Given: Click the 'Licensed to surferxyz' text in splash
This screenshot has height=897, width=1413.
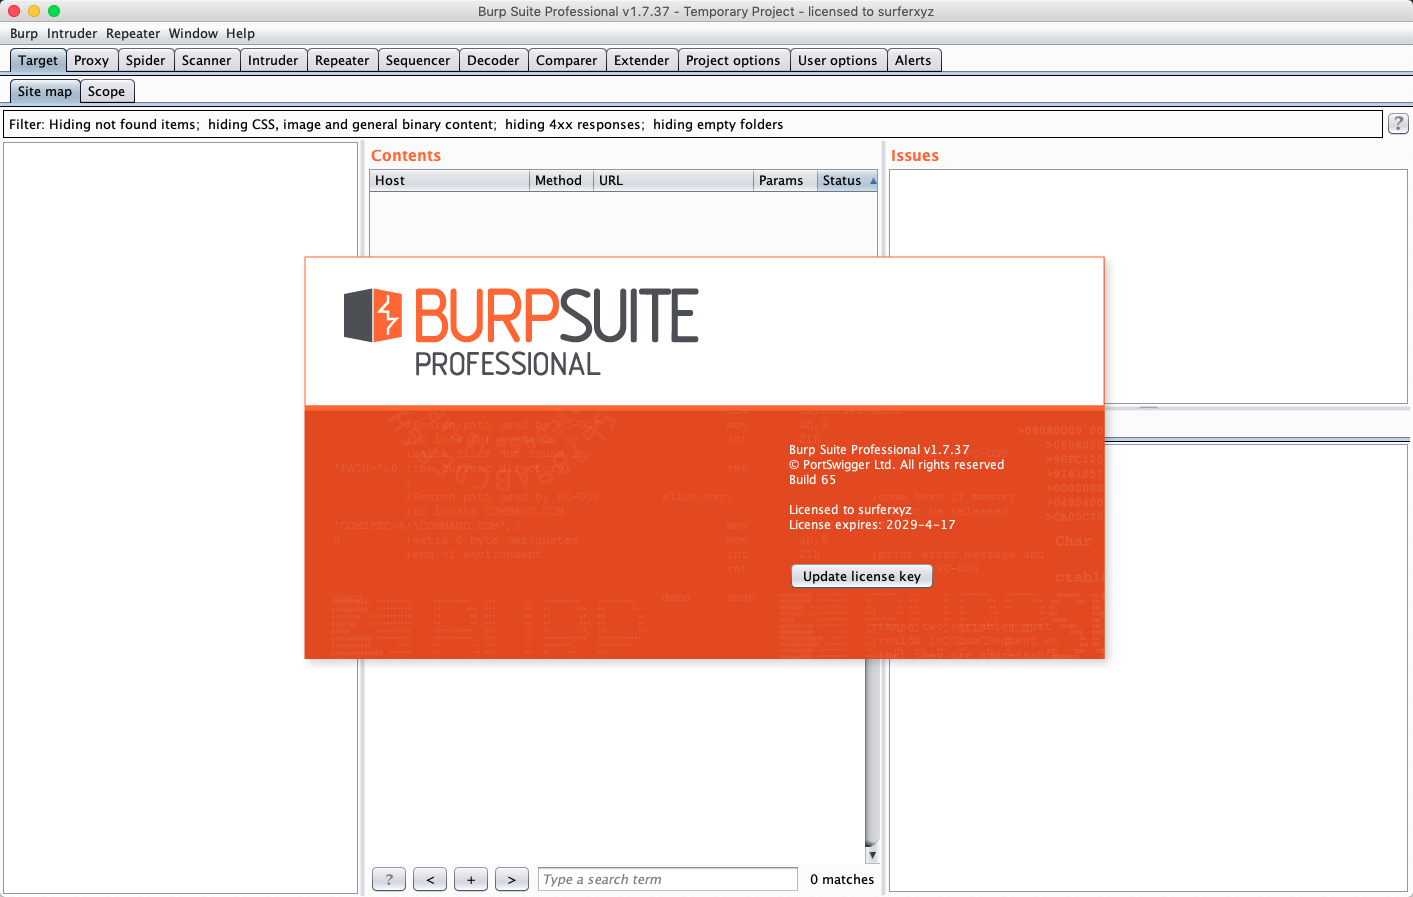Looking at the screenshot, I should click(x=850, y=509).
